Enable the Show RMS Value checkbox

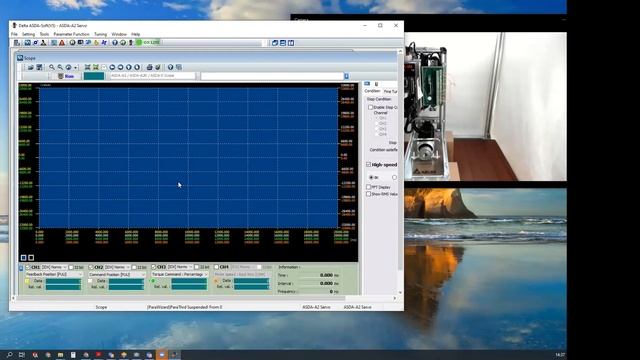pyautogui.click(x=369, y=194)
